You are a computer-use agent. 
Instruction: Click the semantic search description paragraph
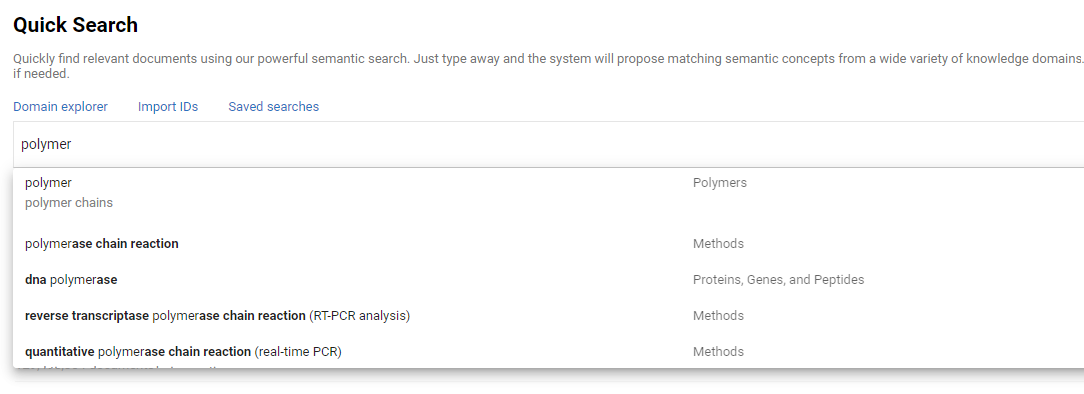548,65
